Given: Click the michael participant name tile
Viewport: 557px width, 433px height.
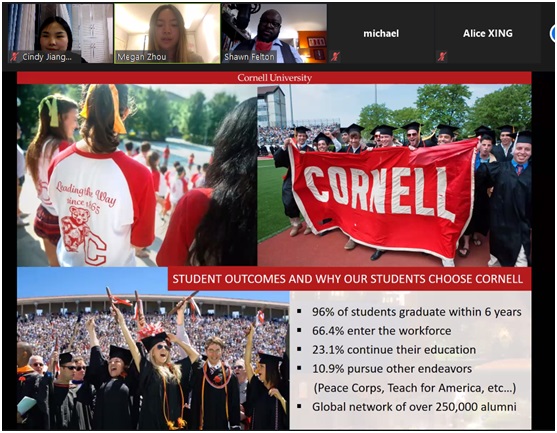Looking at the screenshot, I should (381, 33).
